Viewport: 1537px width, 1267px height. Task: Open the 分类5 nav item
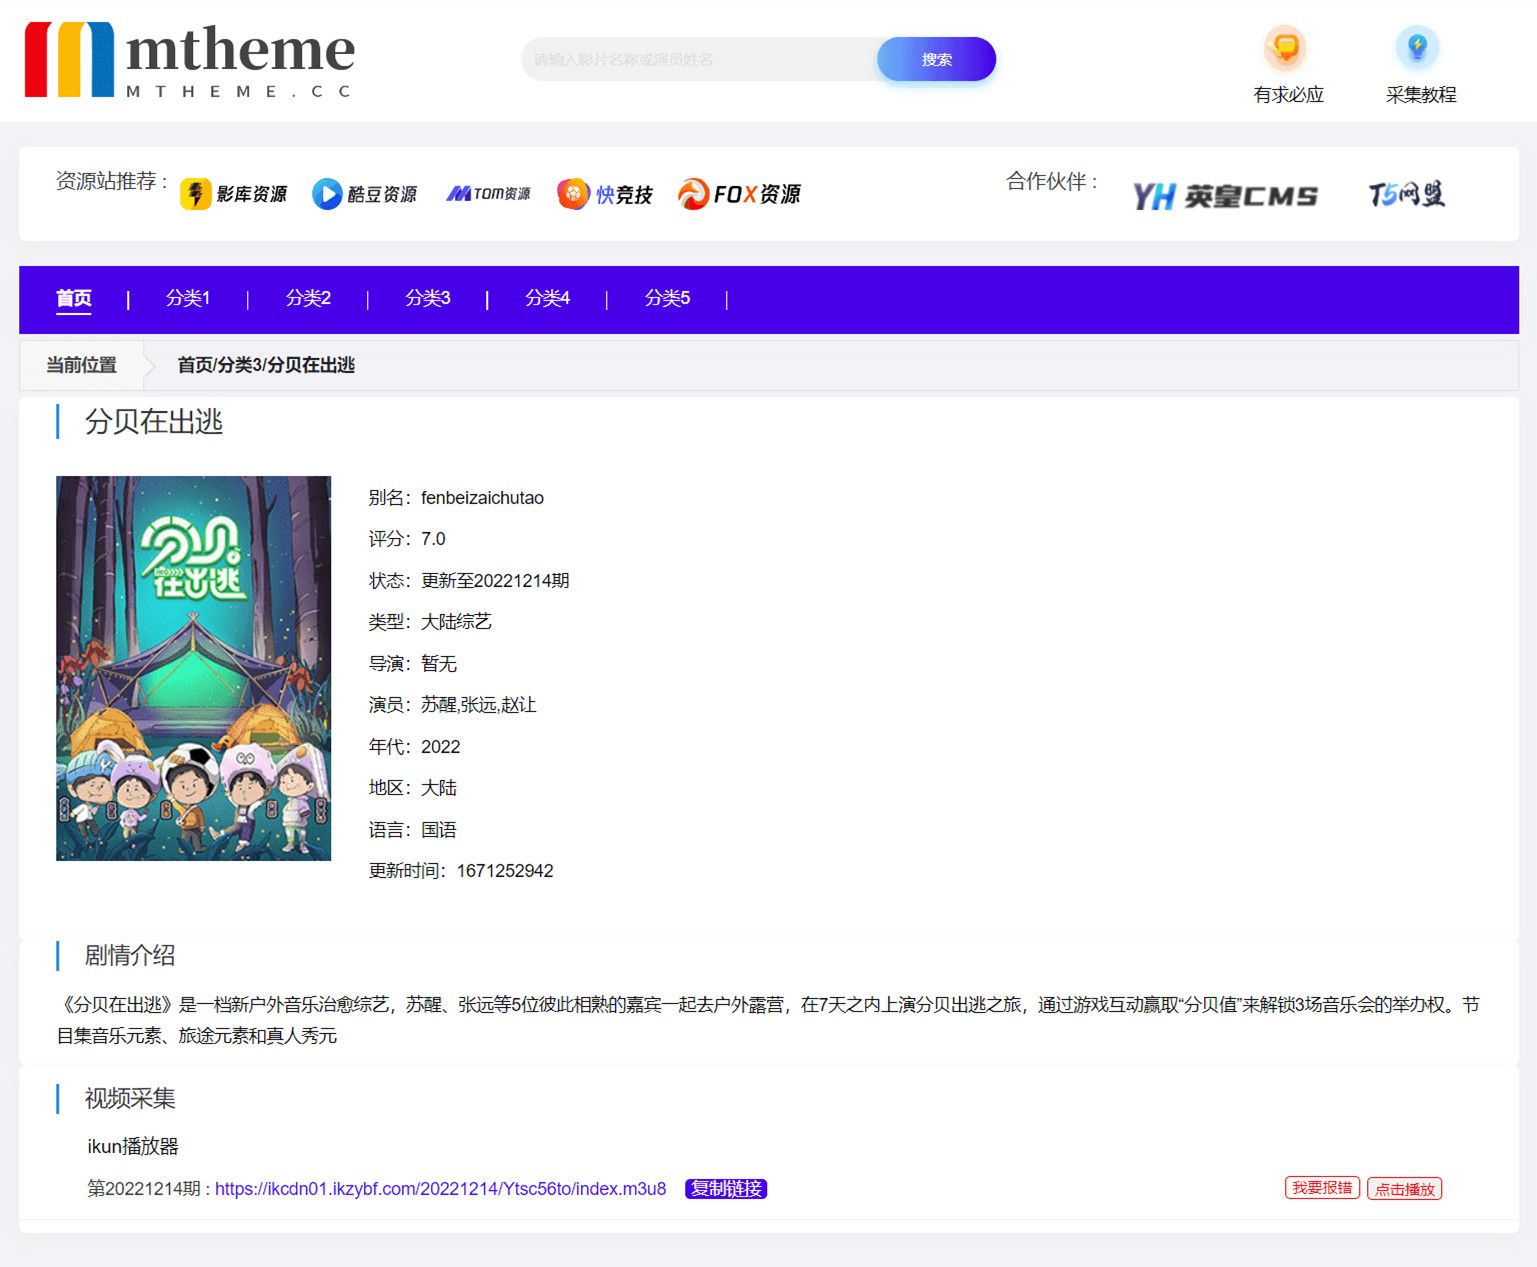pyautogui.click(x=668, y=298)
